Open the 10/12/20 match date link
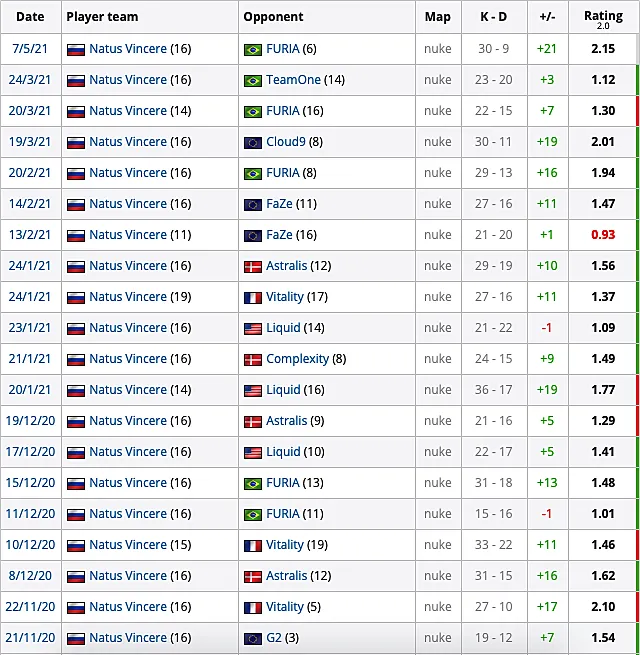 coord(30,544)
